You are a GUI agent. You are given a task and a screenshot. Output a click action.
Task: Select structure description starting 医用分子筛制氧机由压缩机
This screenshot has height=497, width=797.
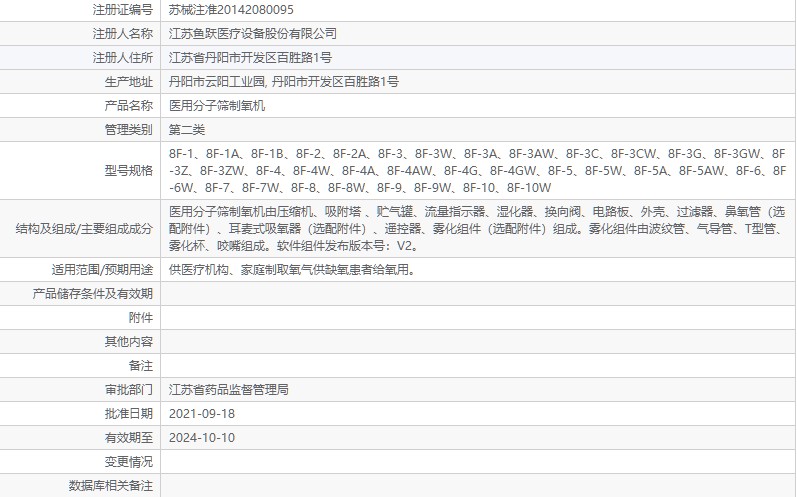click(477, 229)
